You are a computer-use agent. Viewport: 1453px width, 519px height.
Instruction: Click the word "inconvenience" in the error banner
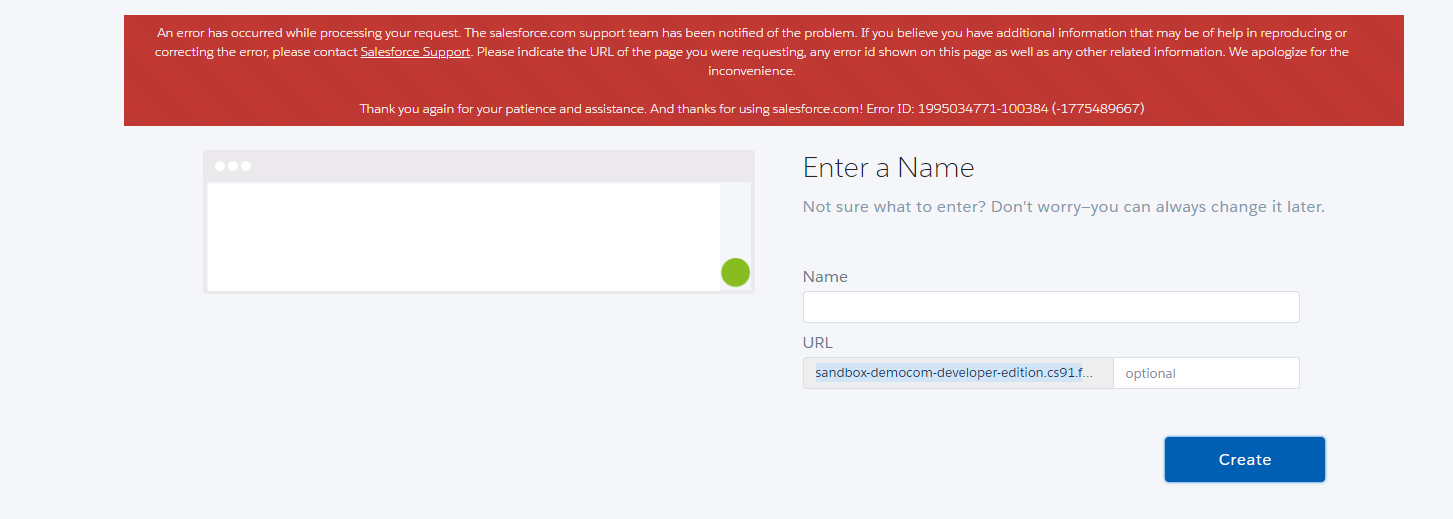[x=751, y=71]
